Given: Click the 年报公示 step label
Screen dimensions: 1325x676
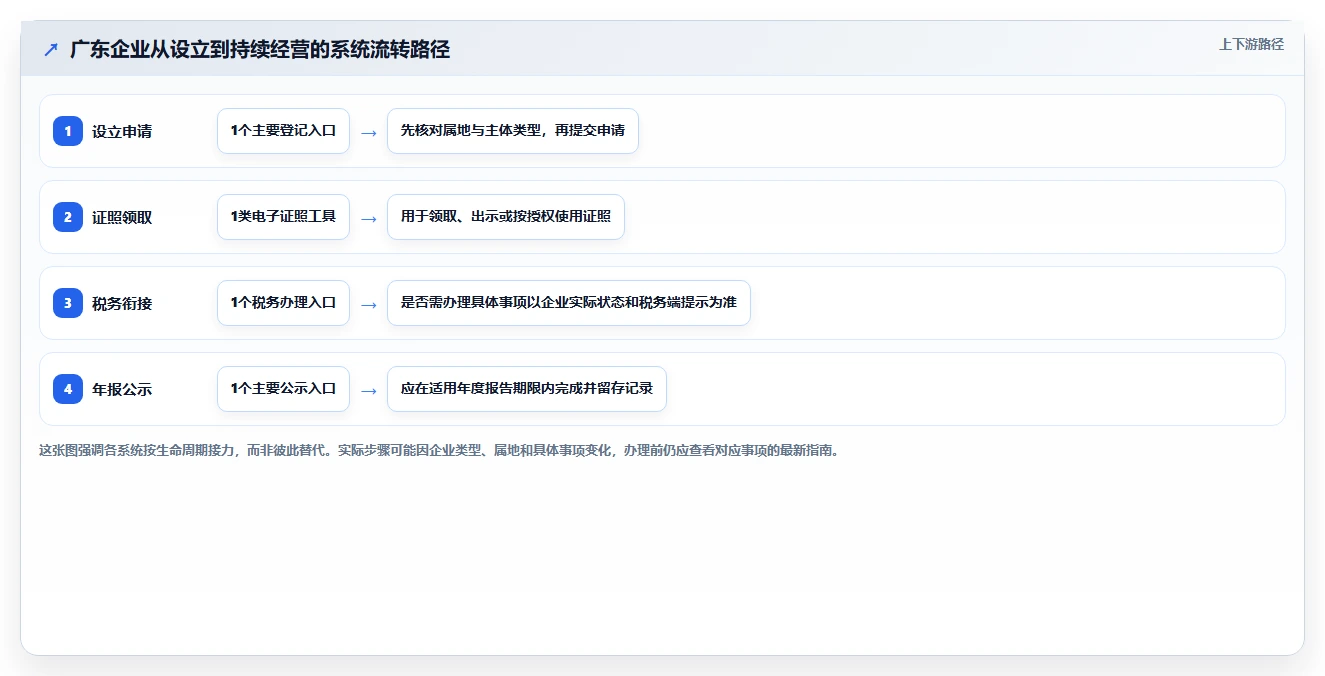Looking at the screenshot, I should point(122,389).
